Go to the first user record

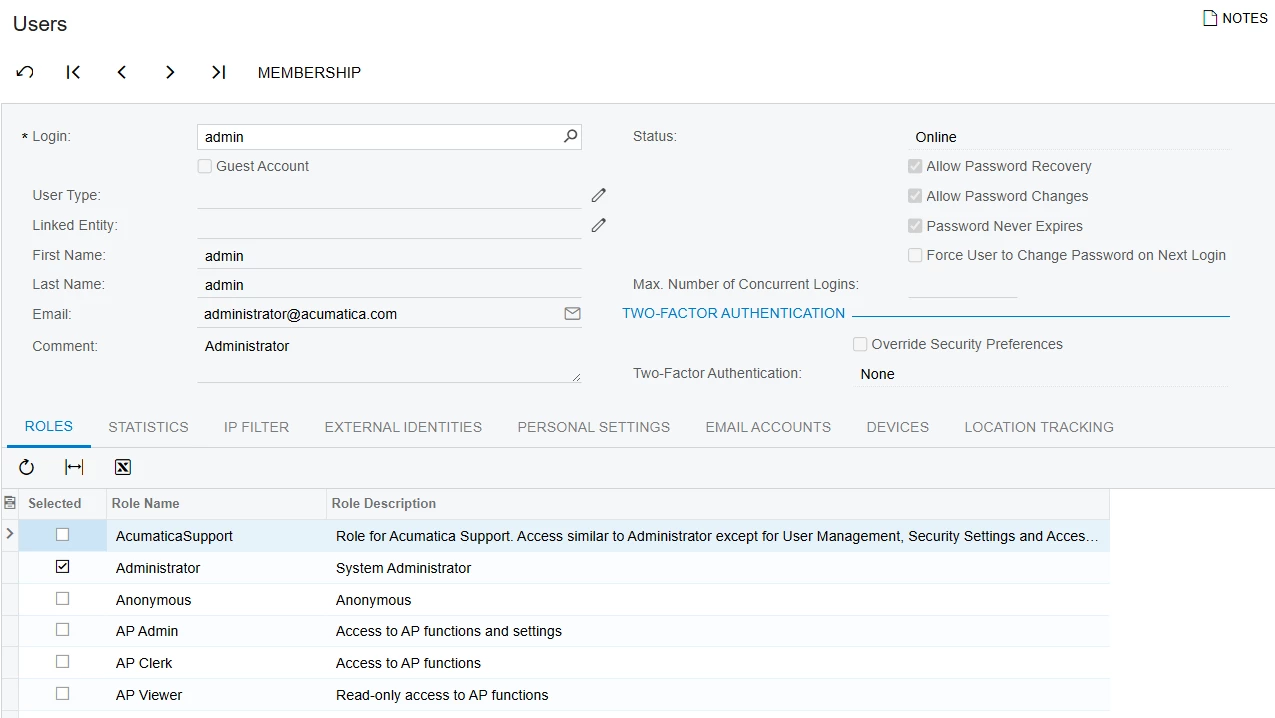[x=73, y=72]
